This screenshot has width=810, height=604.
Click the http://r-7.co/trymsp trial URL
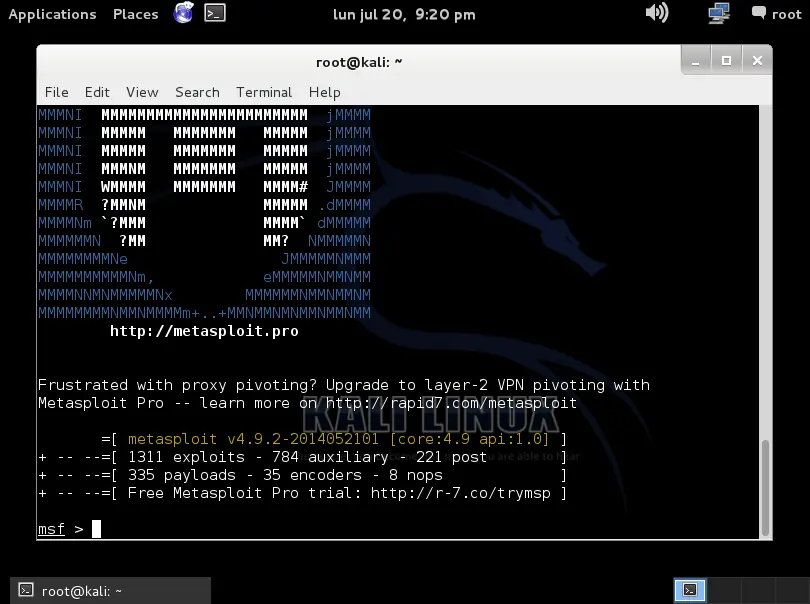tap(461, 493)
